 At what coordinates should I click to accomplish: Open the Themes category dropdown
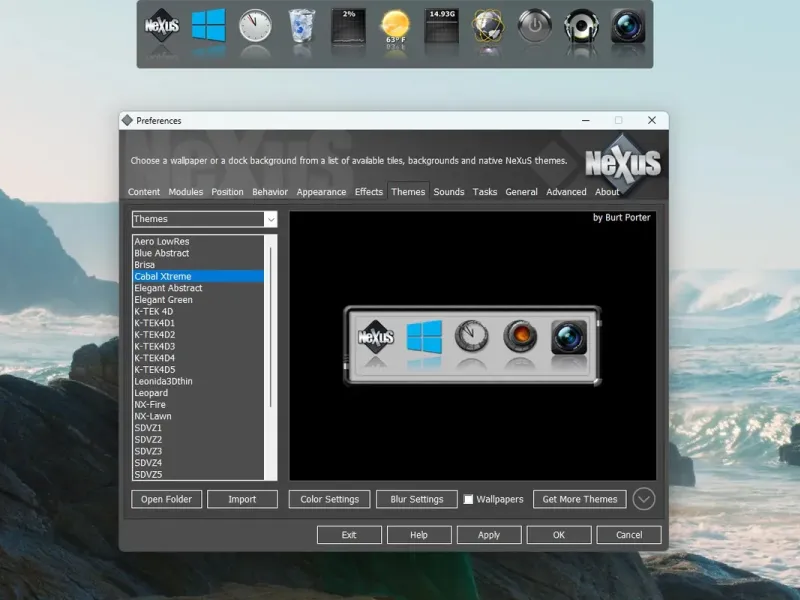[x=205, y=219]
